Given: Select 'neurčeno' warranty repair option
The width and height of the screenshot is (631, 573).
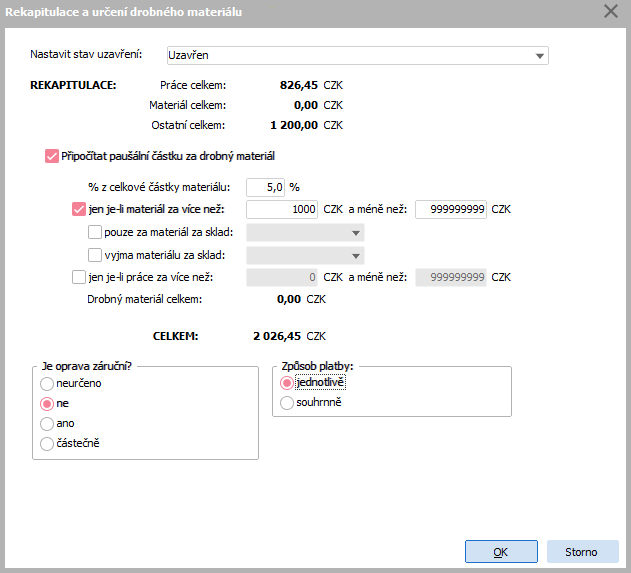Looking at the screenshot, I should [46, 383].
